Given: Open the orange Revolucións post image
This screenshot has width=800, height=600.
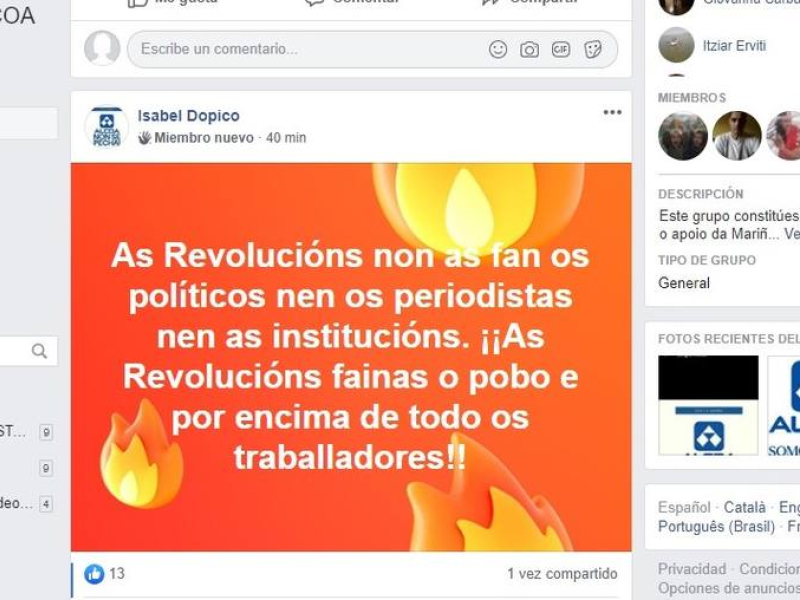Looking at the screenshot, I should tap(351, 357).
